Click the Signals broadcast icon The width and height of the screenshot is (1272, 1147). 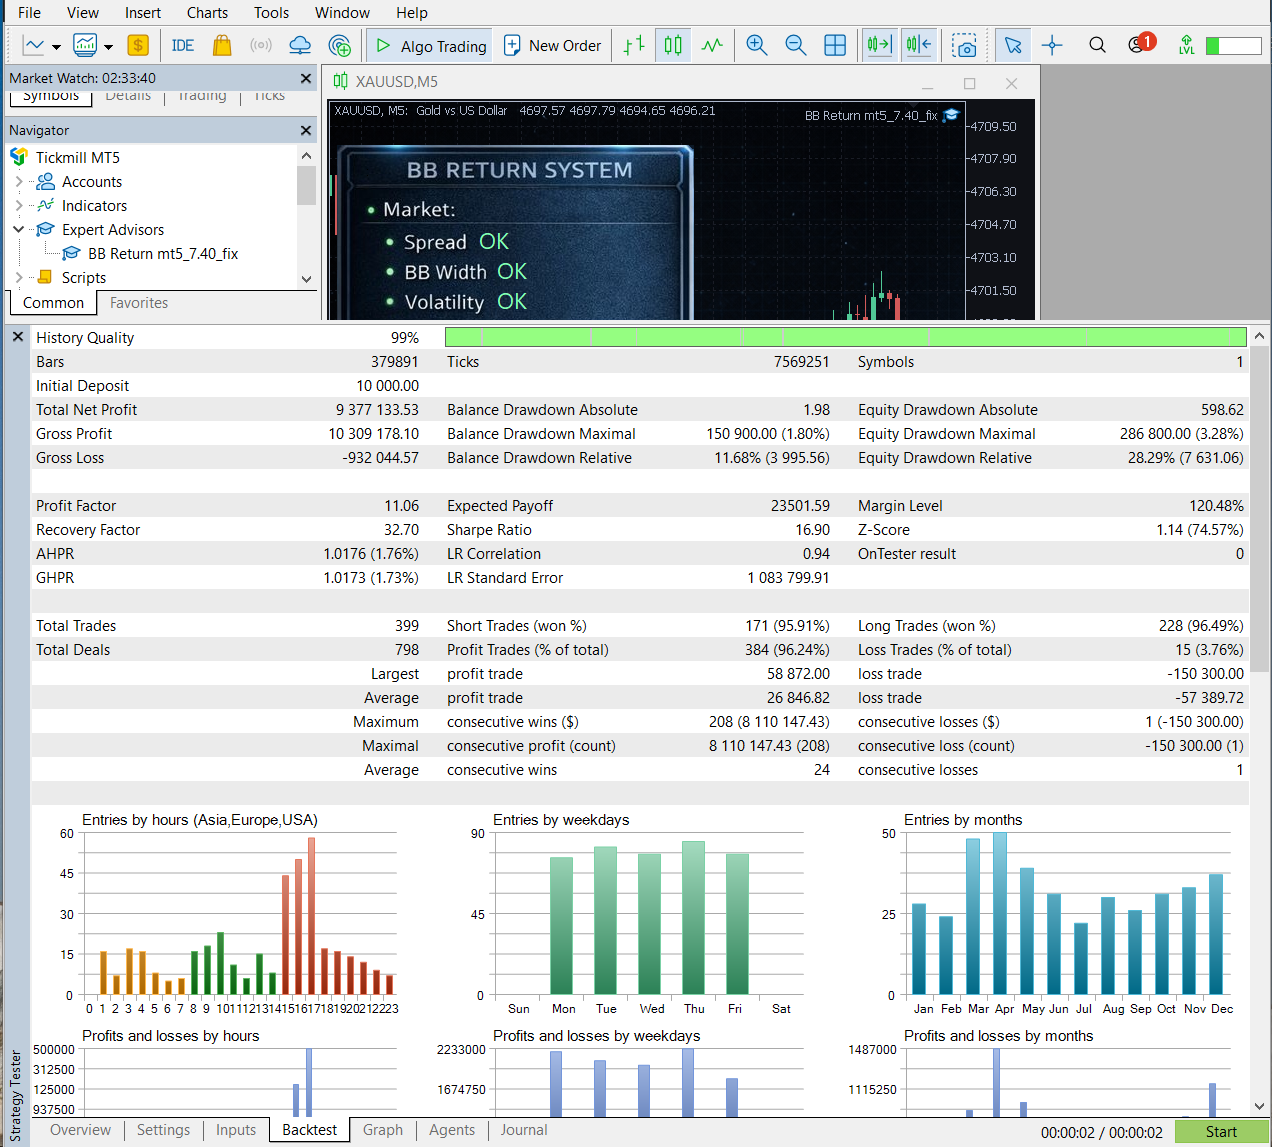click(x=261, y=45)
